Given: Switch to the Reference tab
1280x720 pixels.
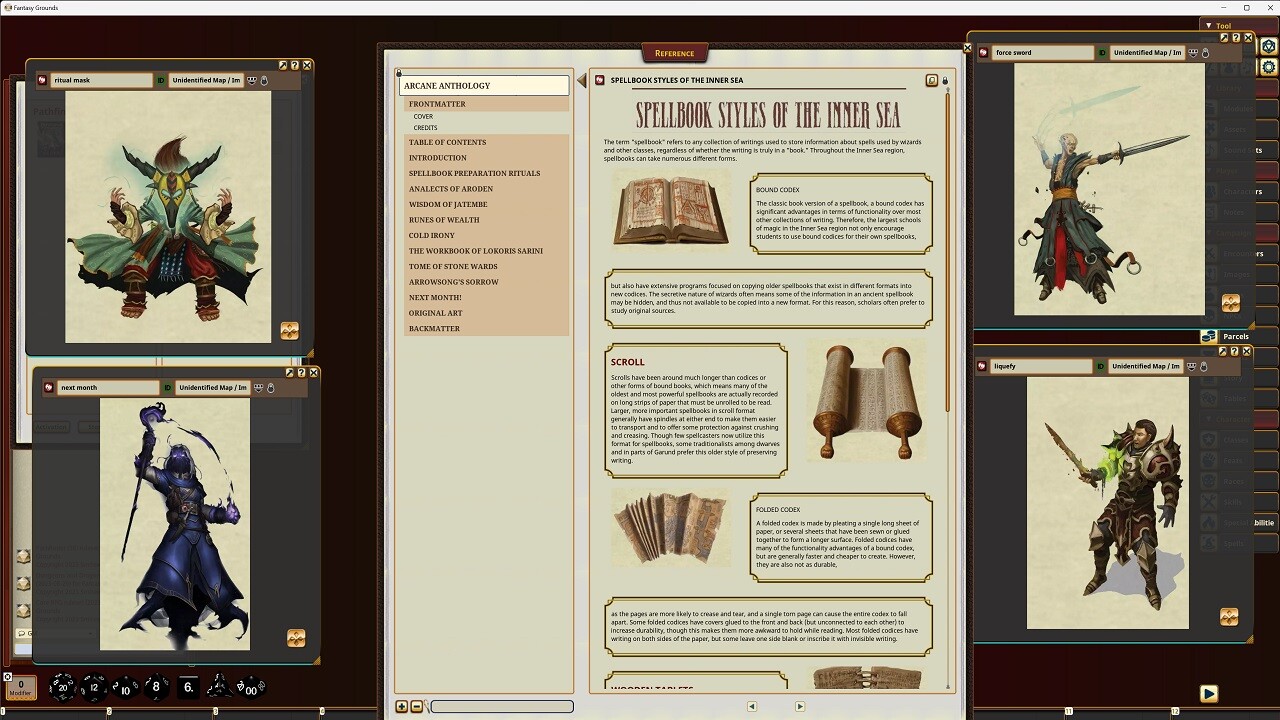Looking at the screenshot, I should 674,53.
